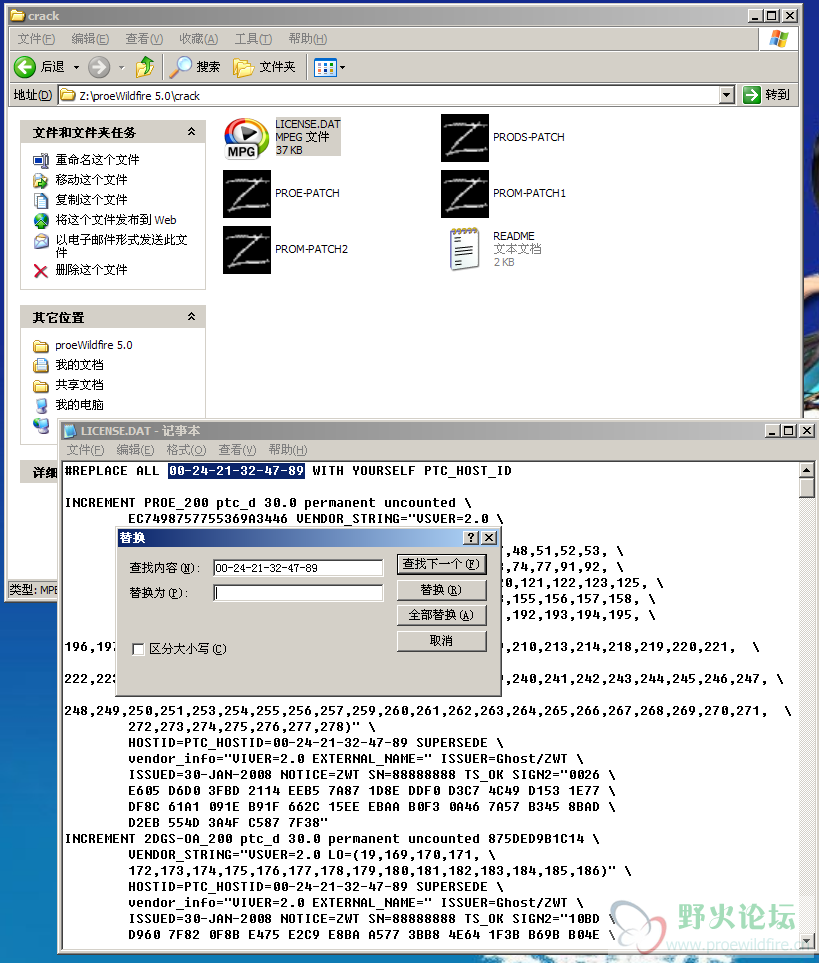
Task: Click the proeWildfire 5.0 link in Other Places
Action: [x=94, y=346]
